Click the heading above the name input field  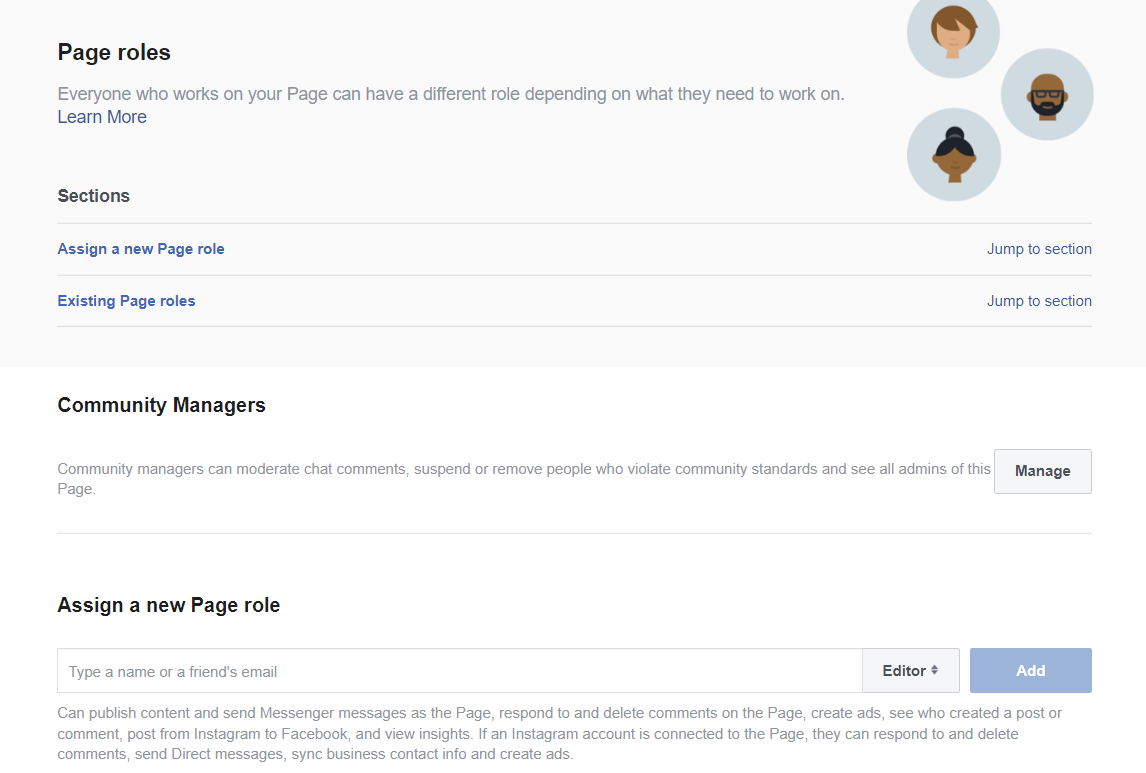tap(169, 605)
